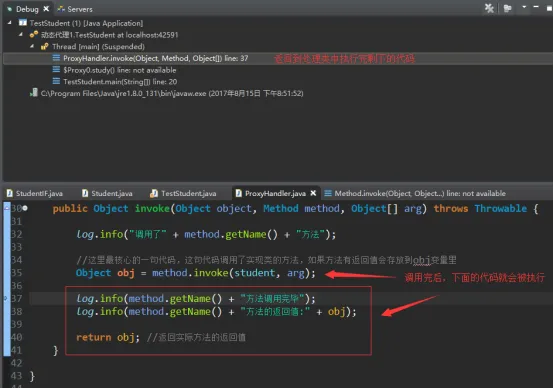Click the closing brace on line 43

[32, 376]
